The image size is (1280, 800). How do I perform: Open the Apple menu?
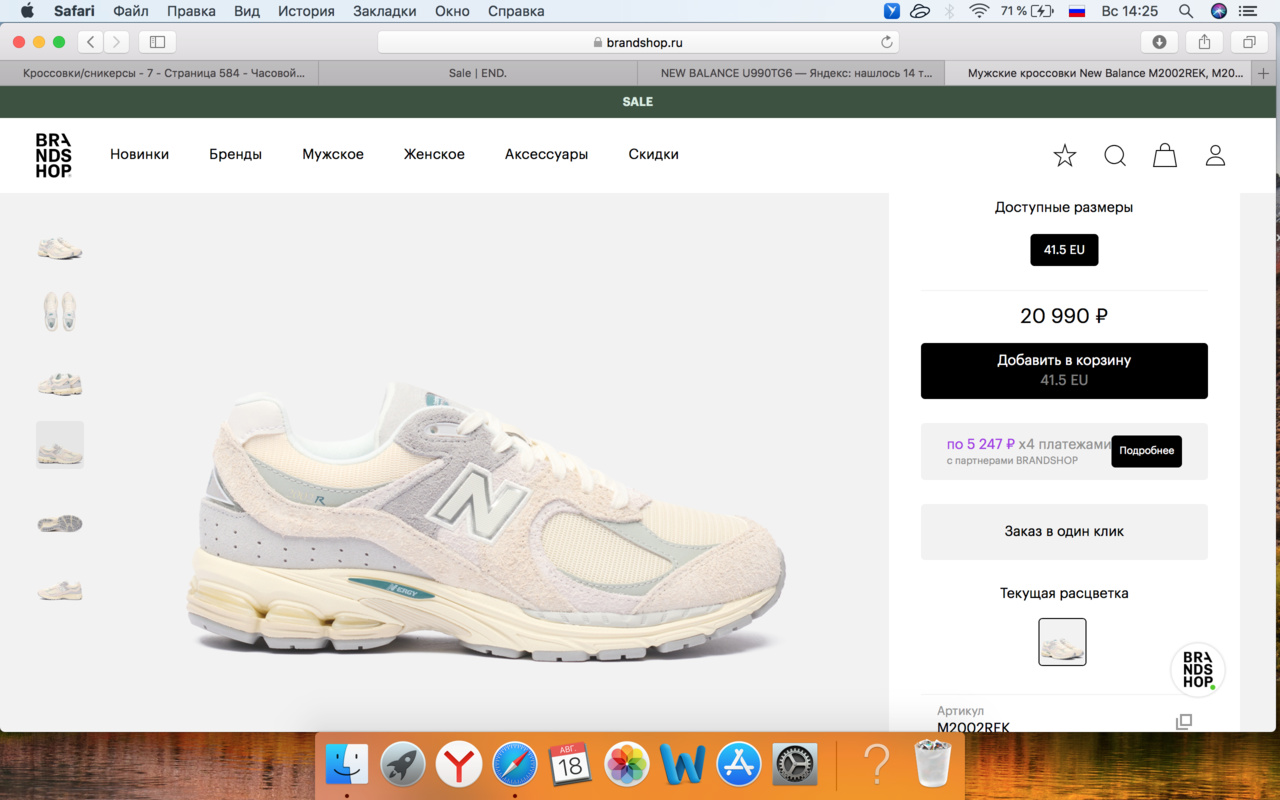(x=27, y=11)
